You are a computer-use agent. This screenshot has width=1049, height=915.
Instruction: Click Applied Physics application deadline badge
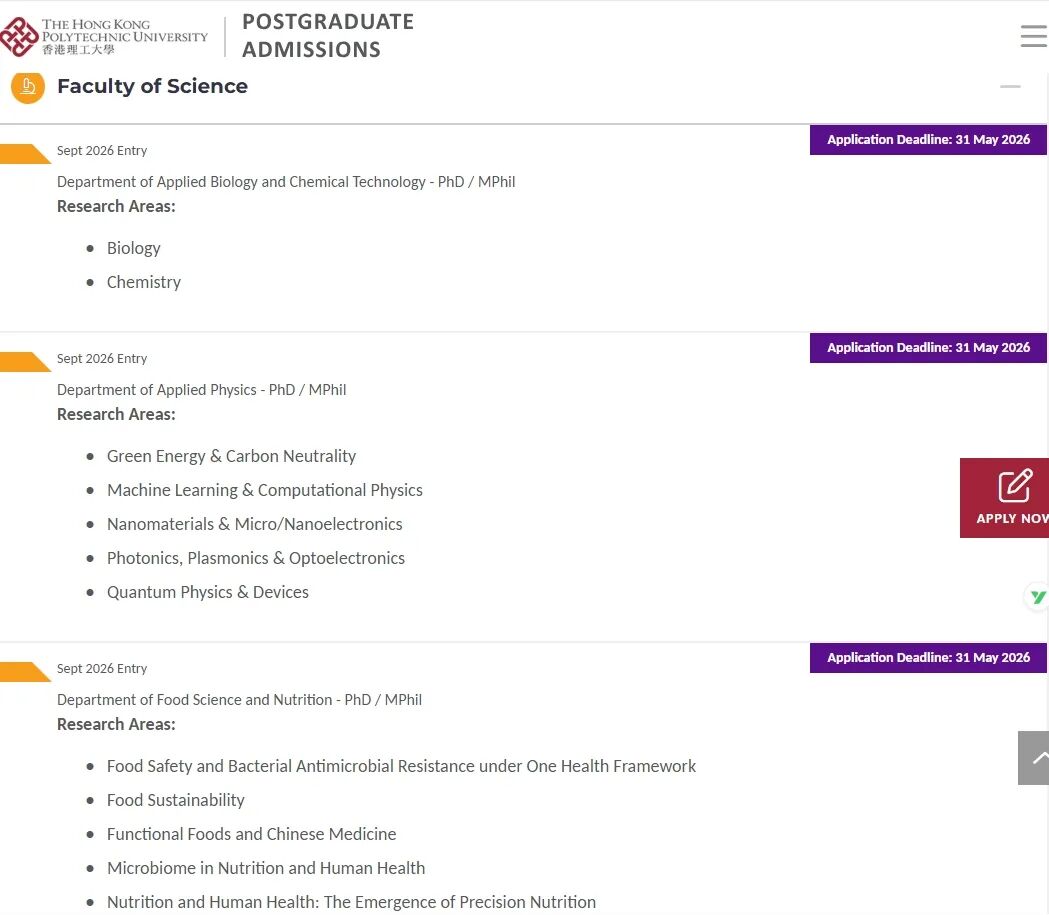click(928, 348)
